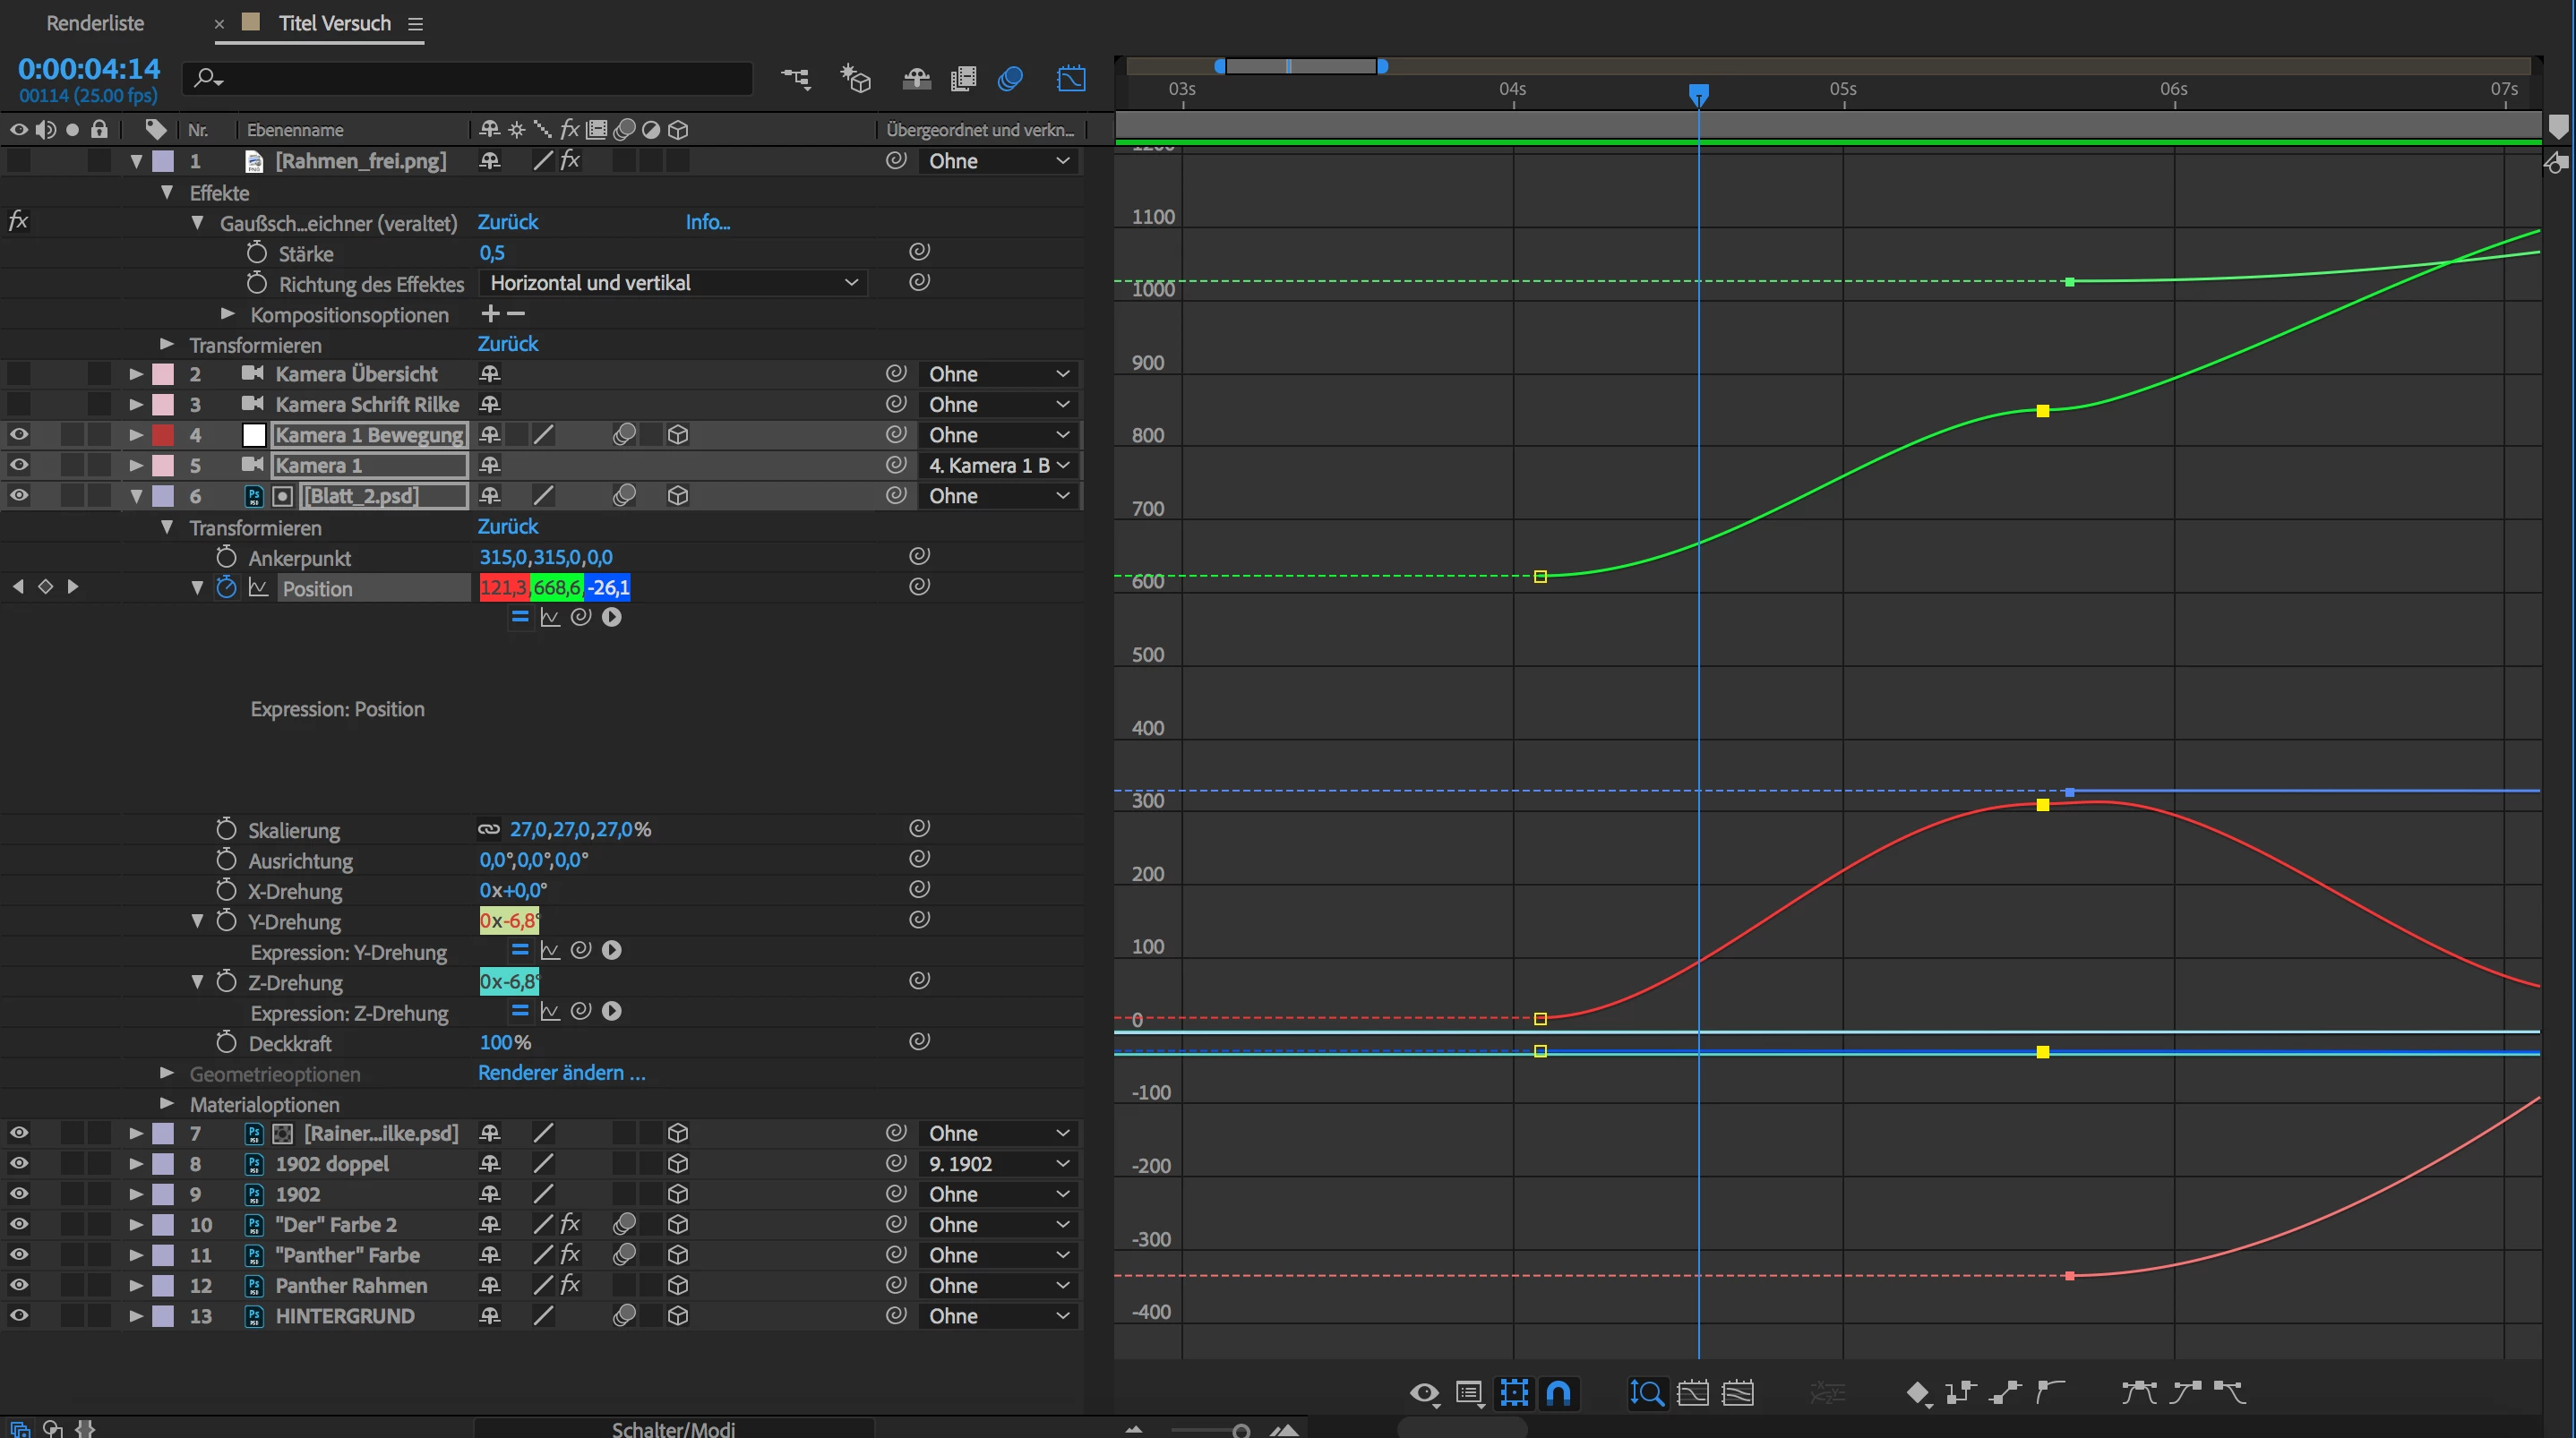
Task: Click Renderer ändern link
Action: point(561,1073)
